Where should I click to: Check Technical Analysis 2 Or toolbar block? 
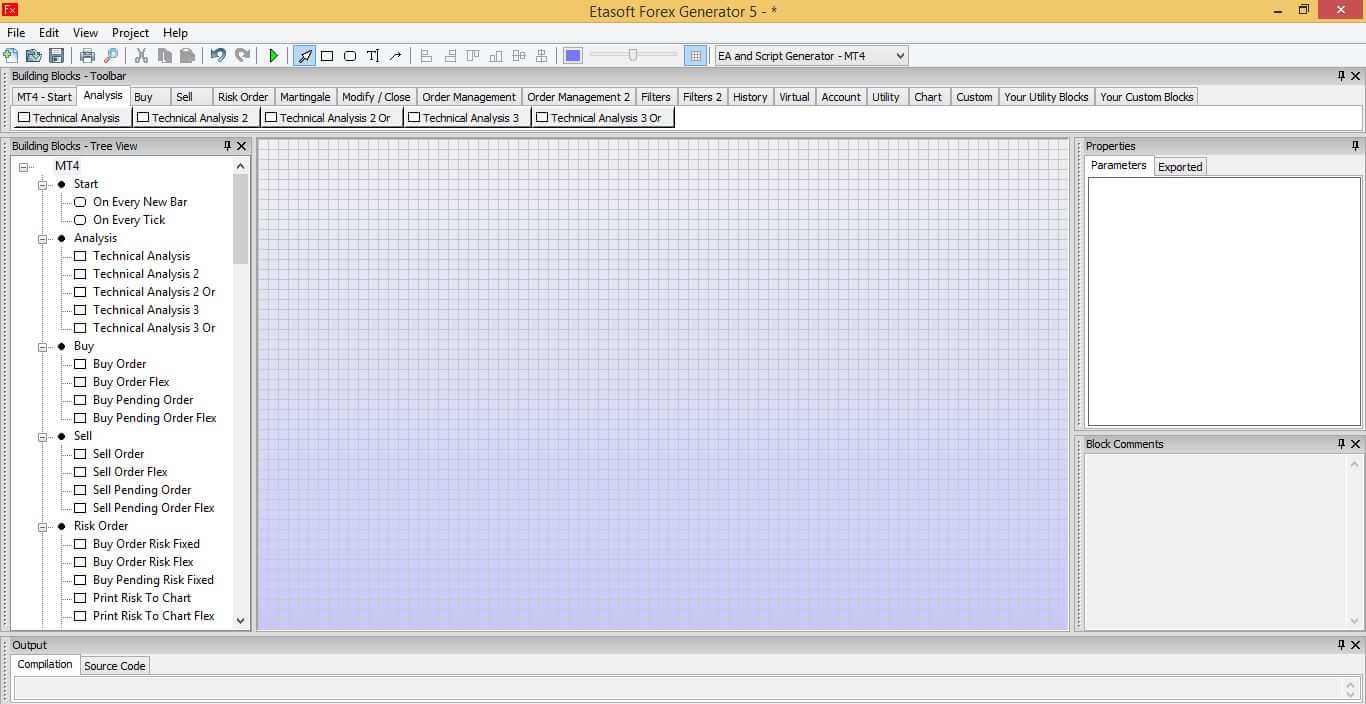271,118
